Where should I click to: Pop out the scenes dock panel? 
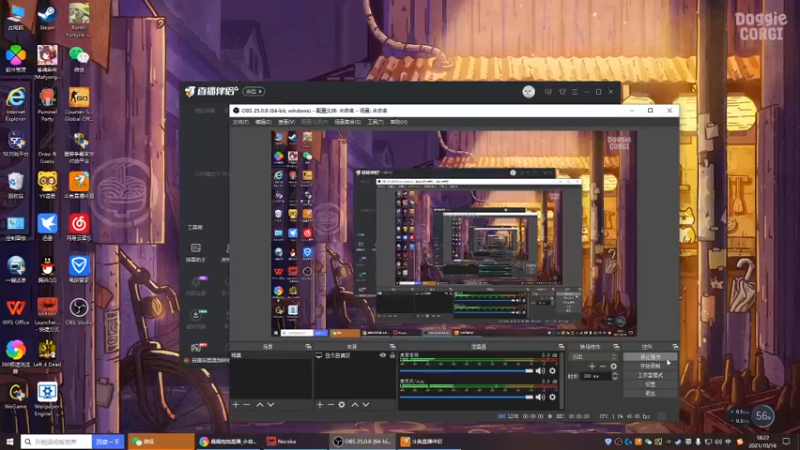pos(308,346)
